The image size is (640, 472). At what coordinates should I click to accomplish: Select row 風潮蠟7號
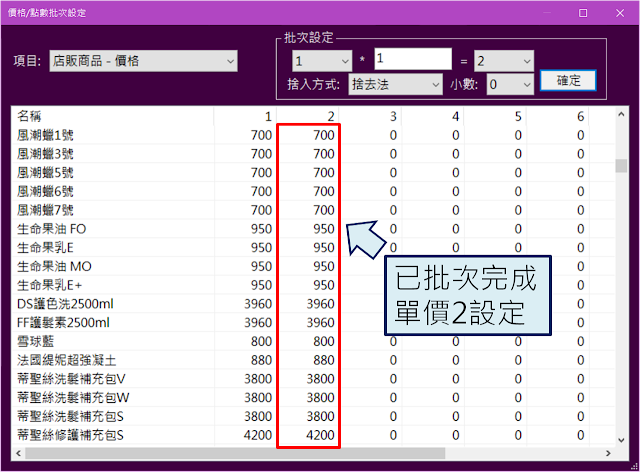[x=313, y=210]
